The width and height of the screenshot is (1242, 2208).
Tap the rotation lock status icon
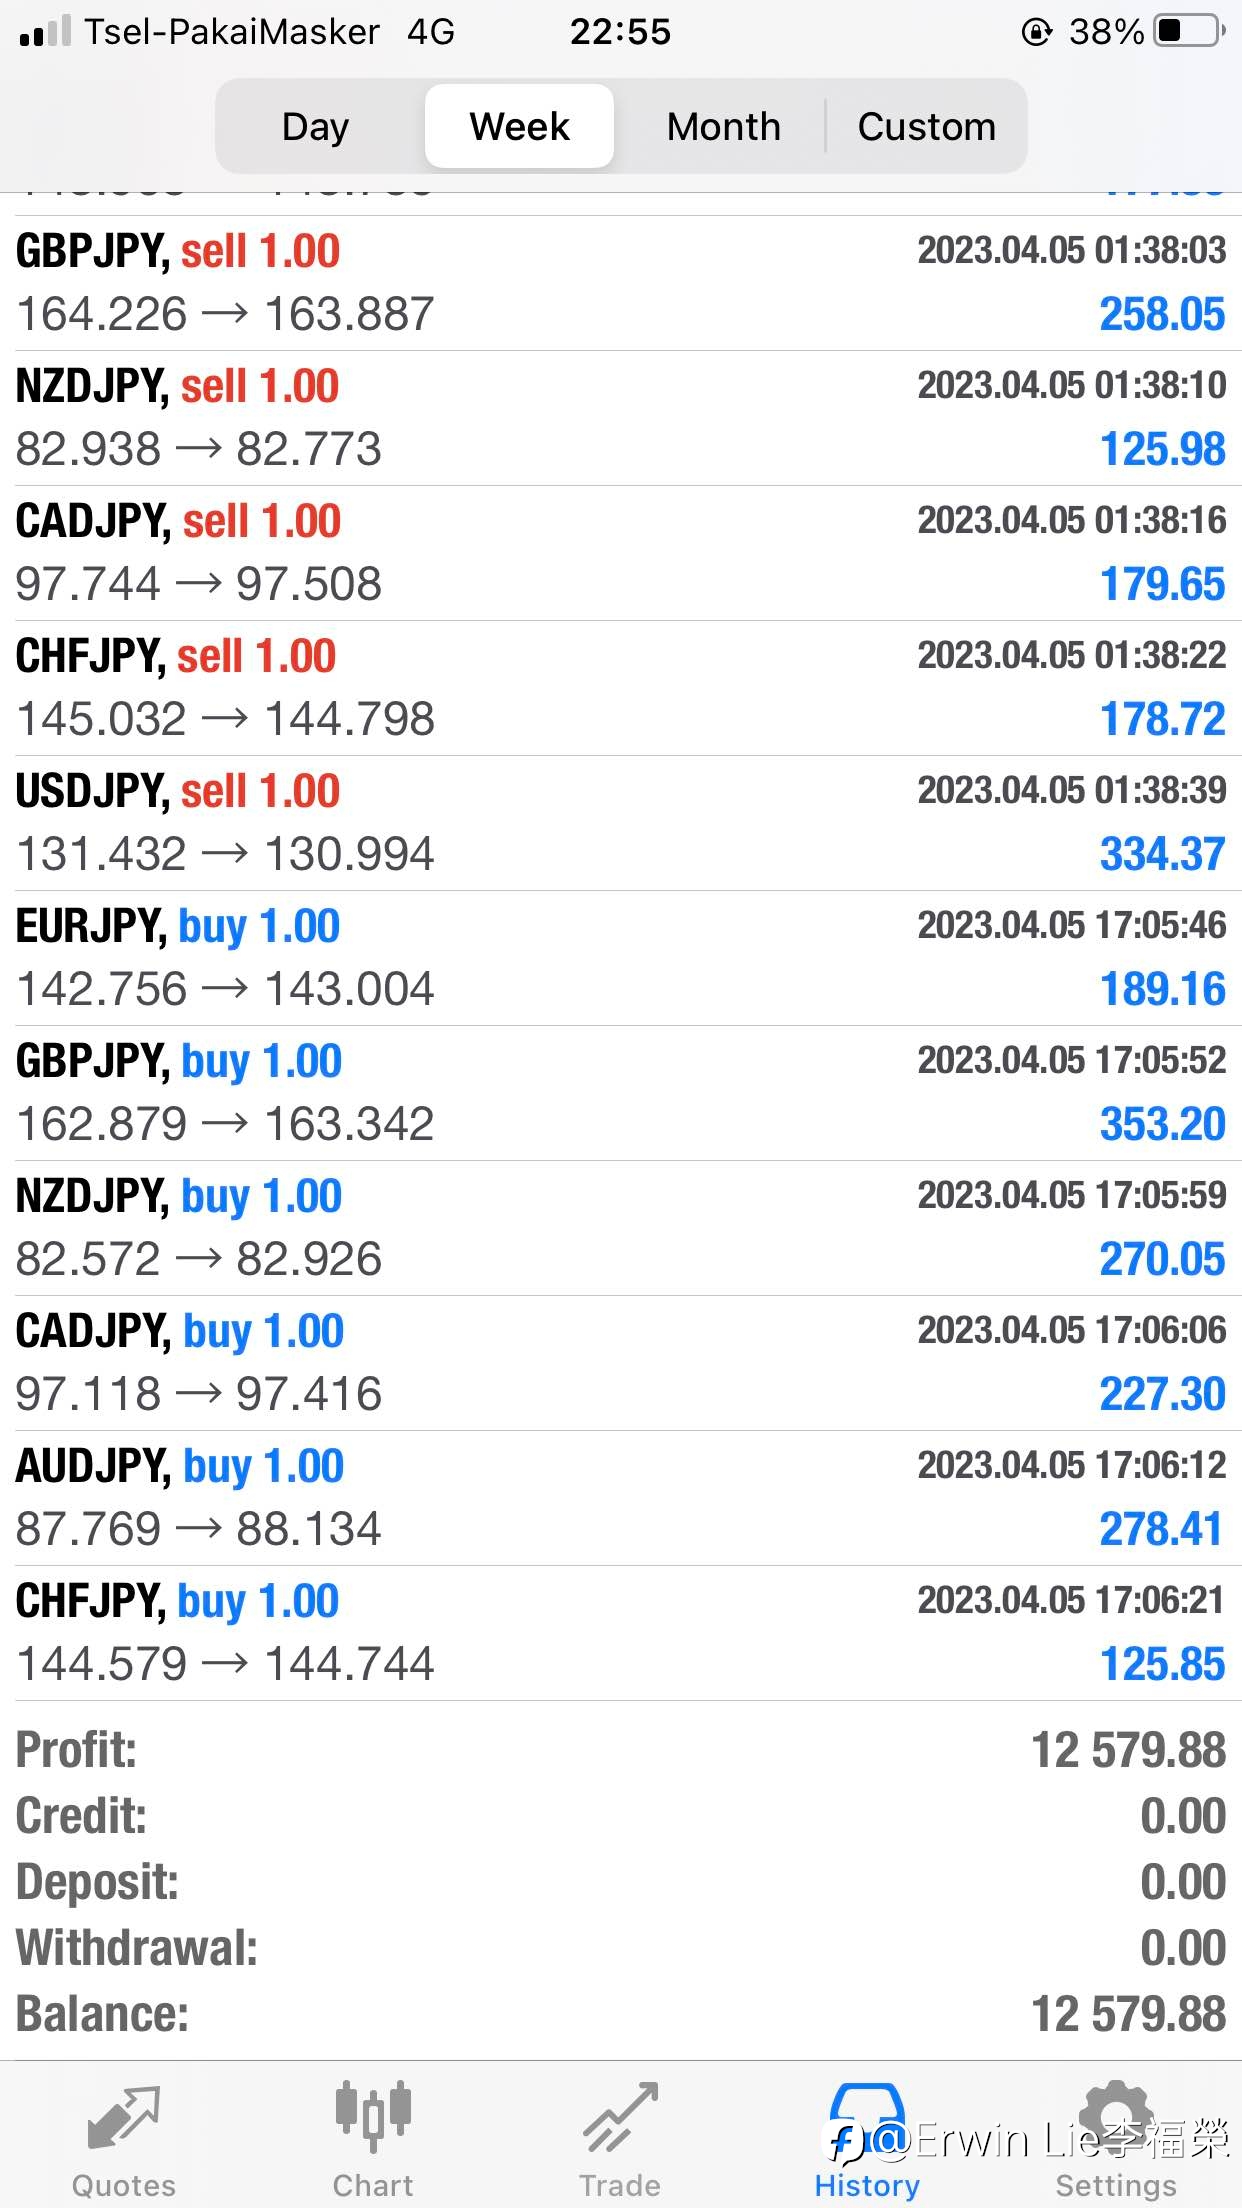[1036, 32]
